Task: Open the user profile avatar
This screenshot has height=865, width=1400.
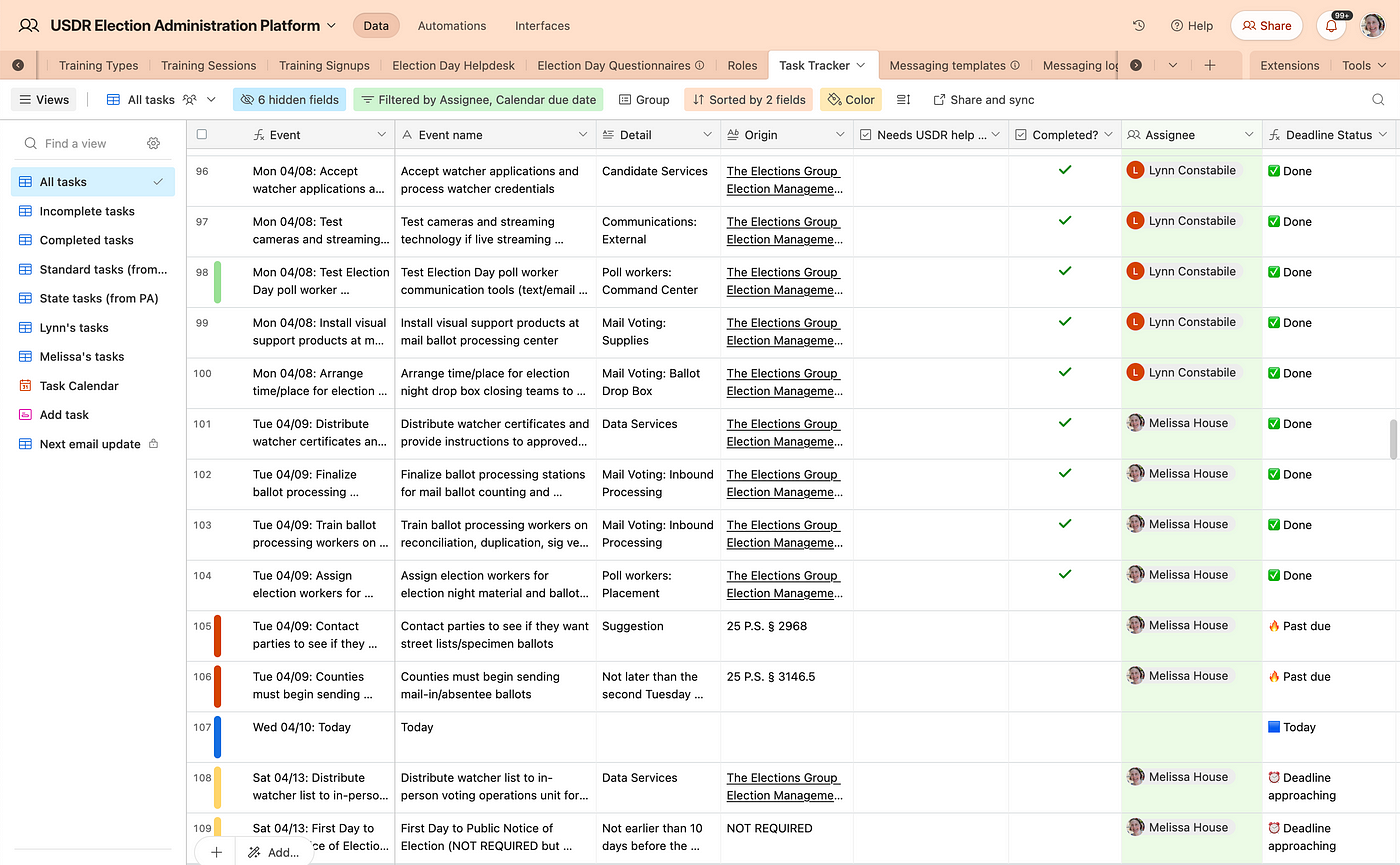Action: click(x=1373, y=26)
